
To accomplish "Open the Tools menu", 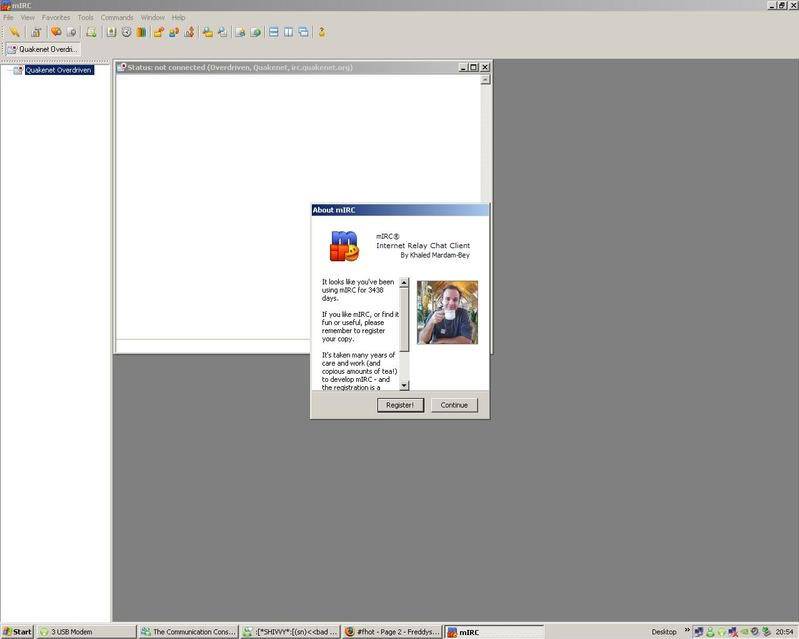I will (86, 17).
